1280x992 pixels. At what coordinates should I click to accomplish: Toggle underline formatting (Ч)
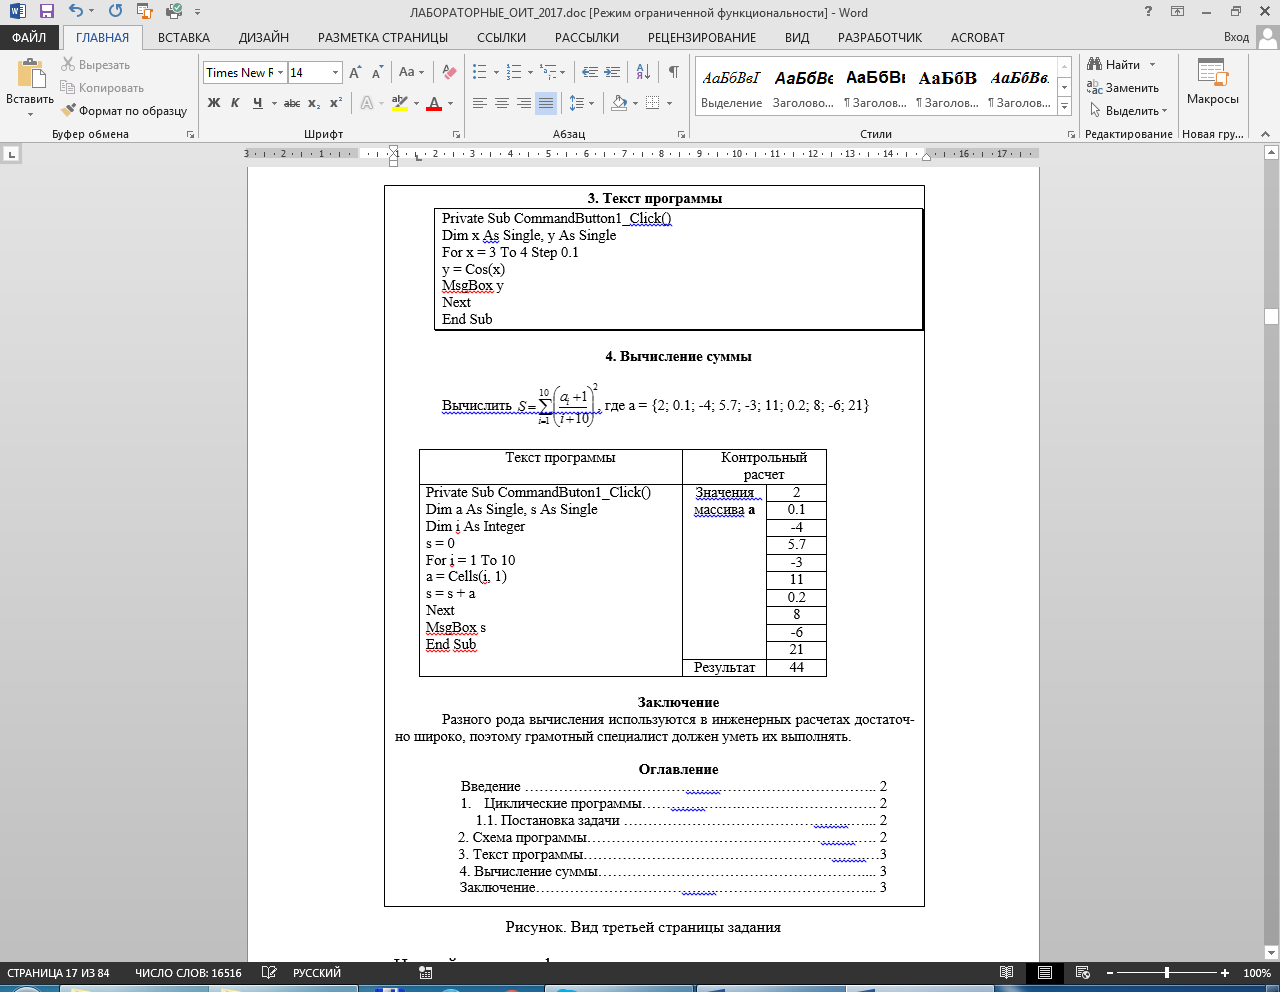coord(258,103)
